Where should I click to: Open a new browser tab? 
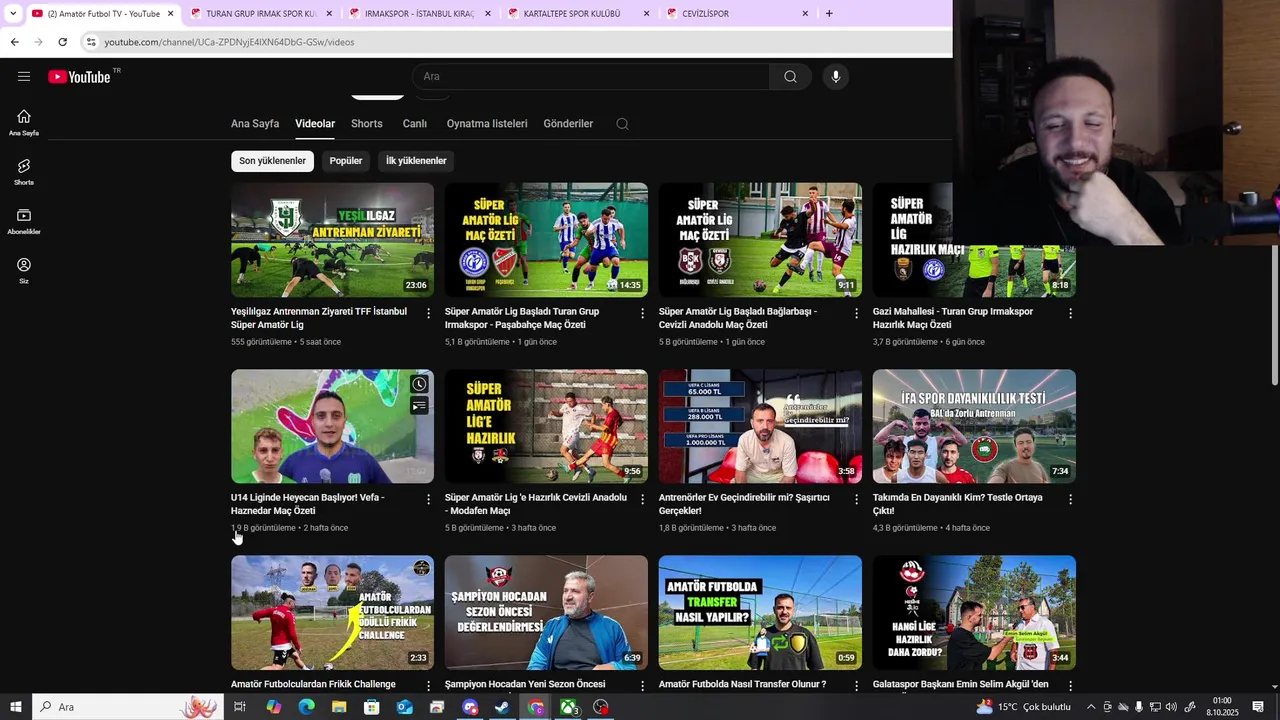coord(829,13)
